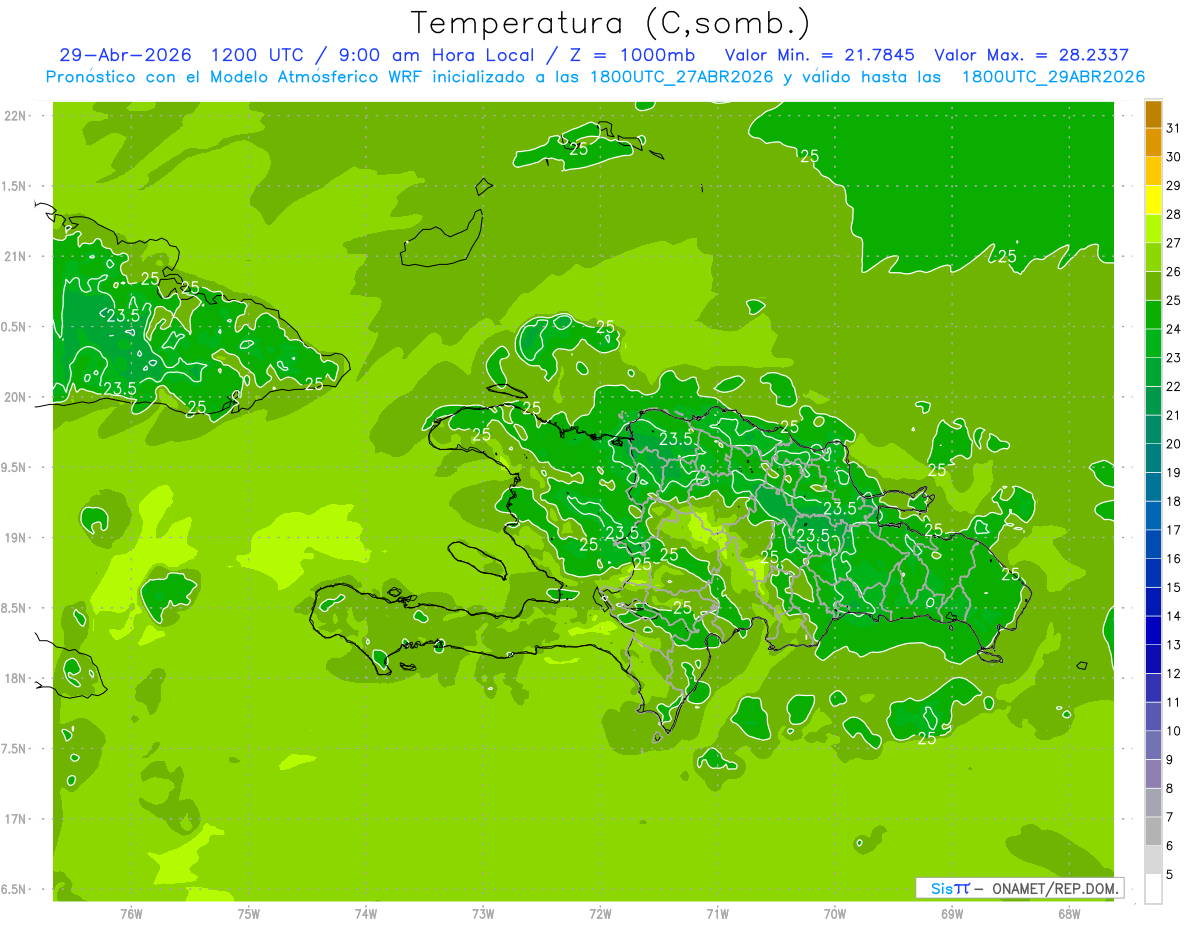Click the 68W longitude axis label
The height and width of the screenshot is (927, 1200).
1069,913
